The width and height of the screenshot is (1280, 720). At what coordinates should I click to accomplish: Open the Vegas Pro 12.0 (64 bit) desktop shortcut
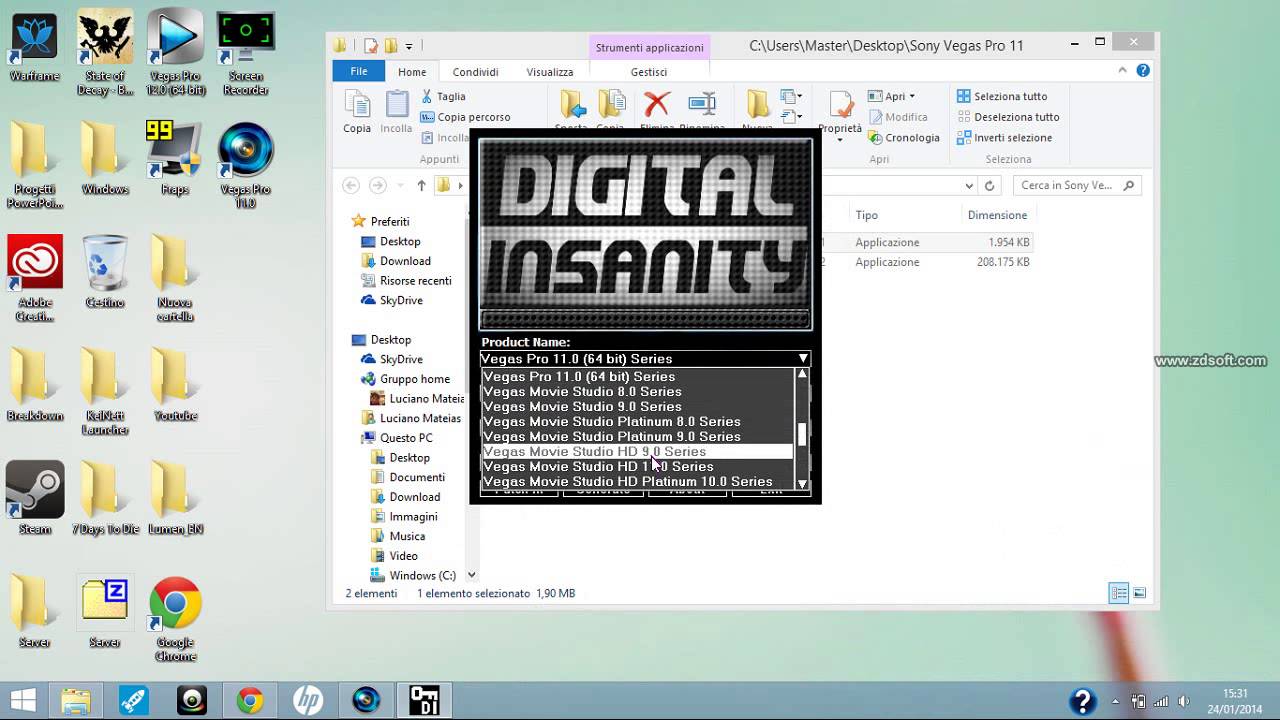(x=175, y=53)
